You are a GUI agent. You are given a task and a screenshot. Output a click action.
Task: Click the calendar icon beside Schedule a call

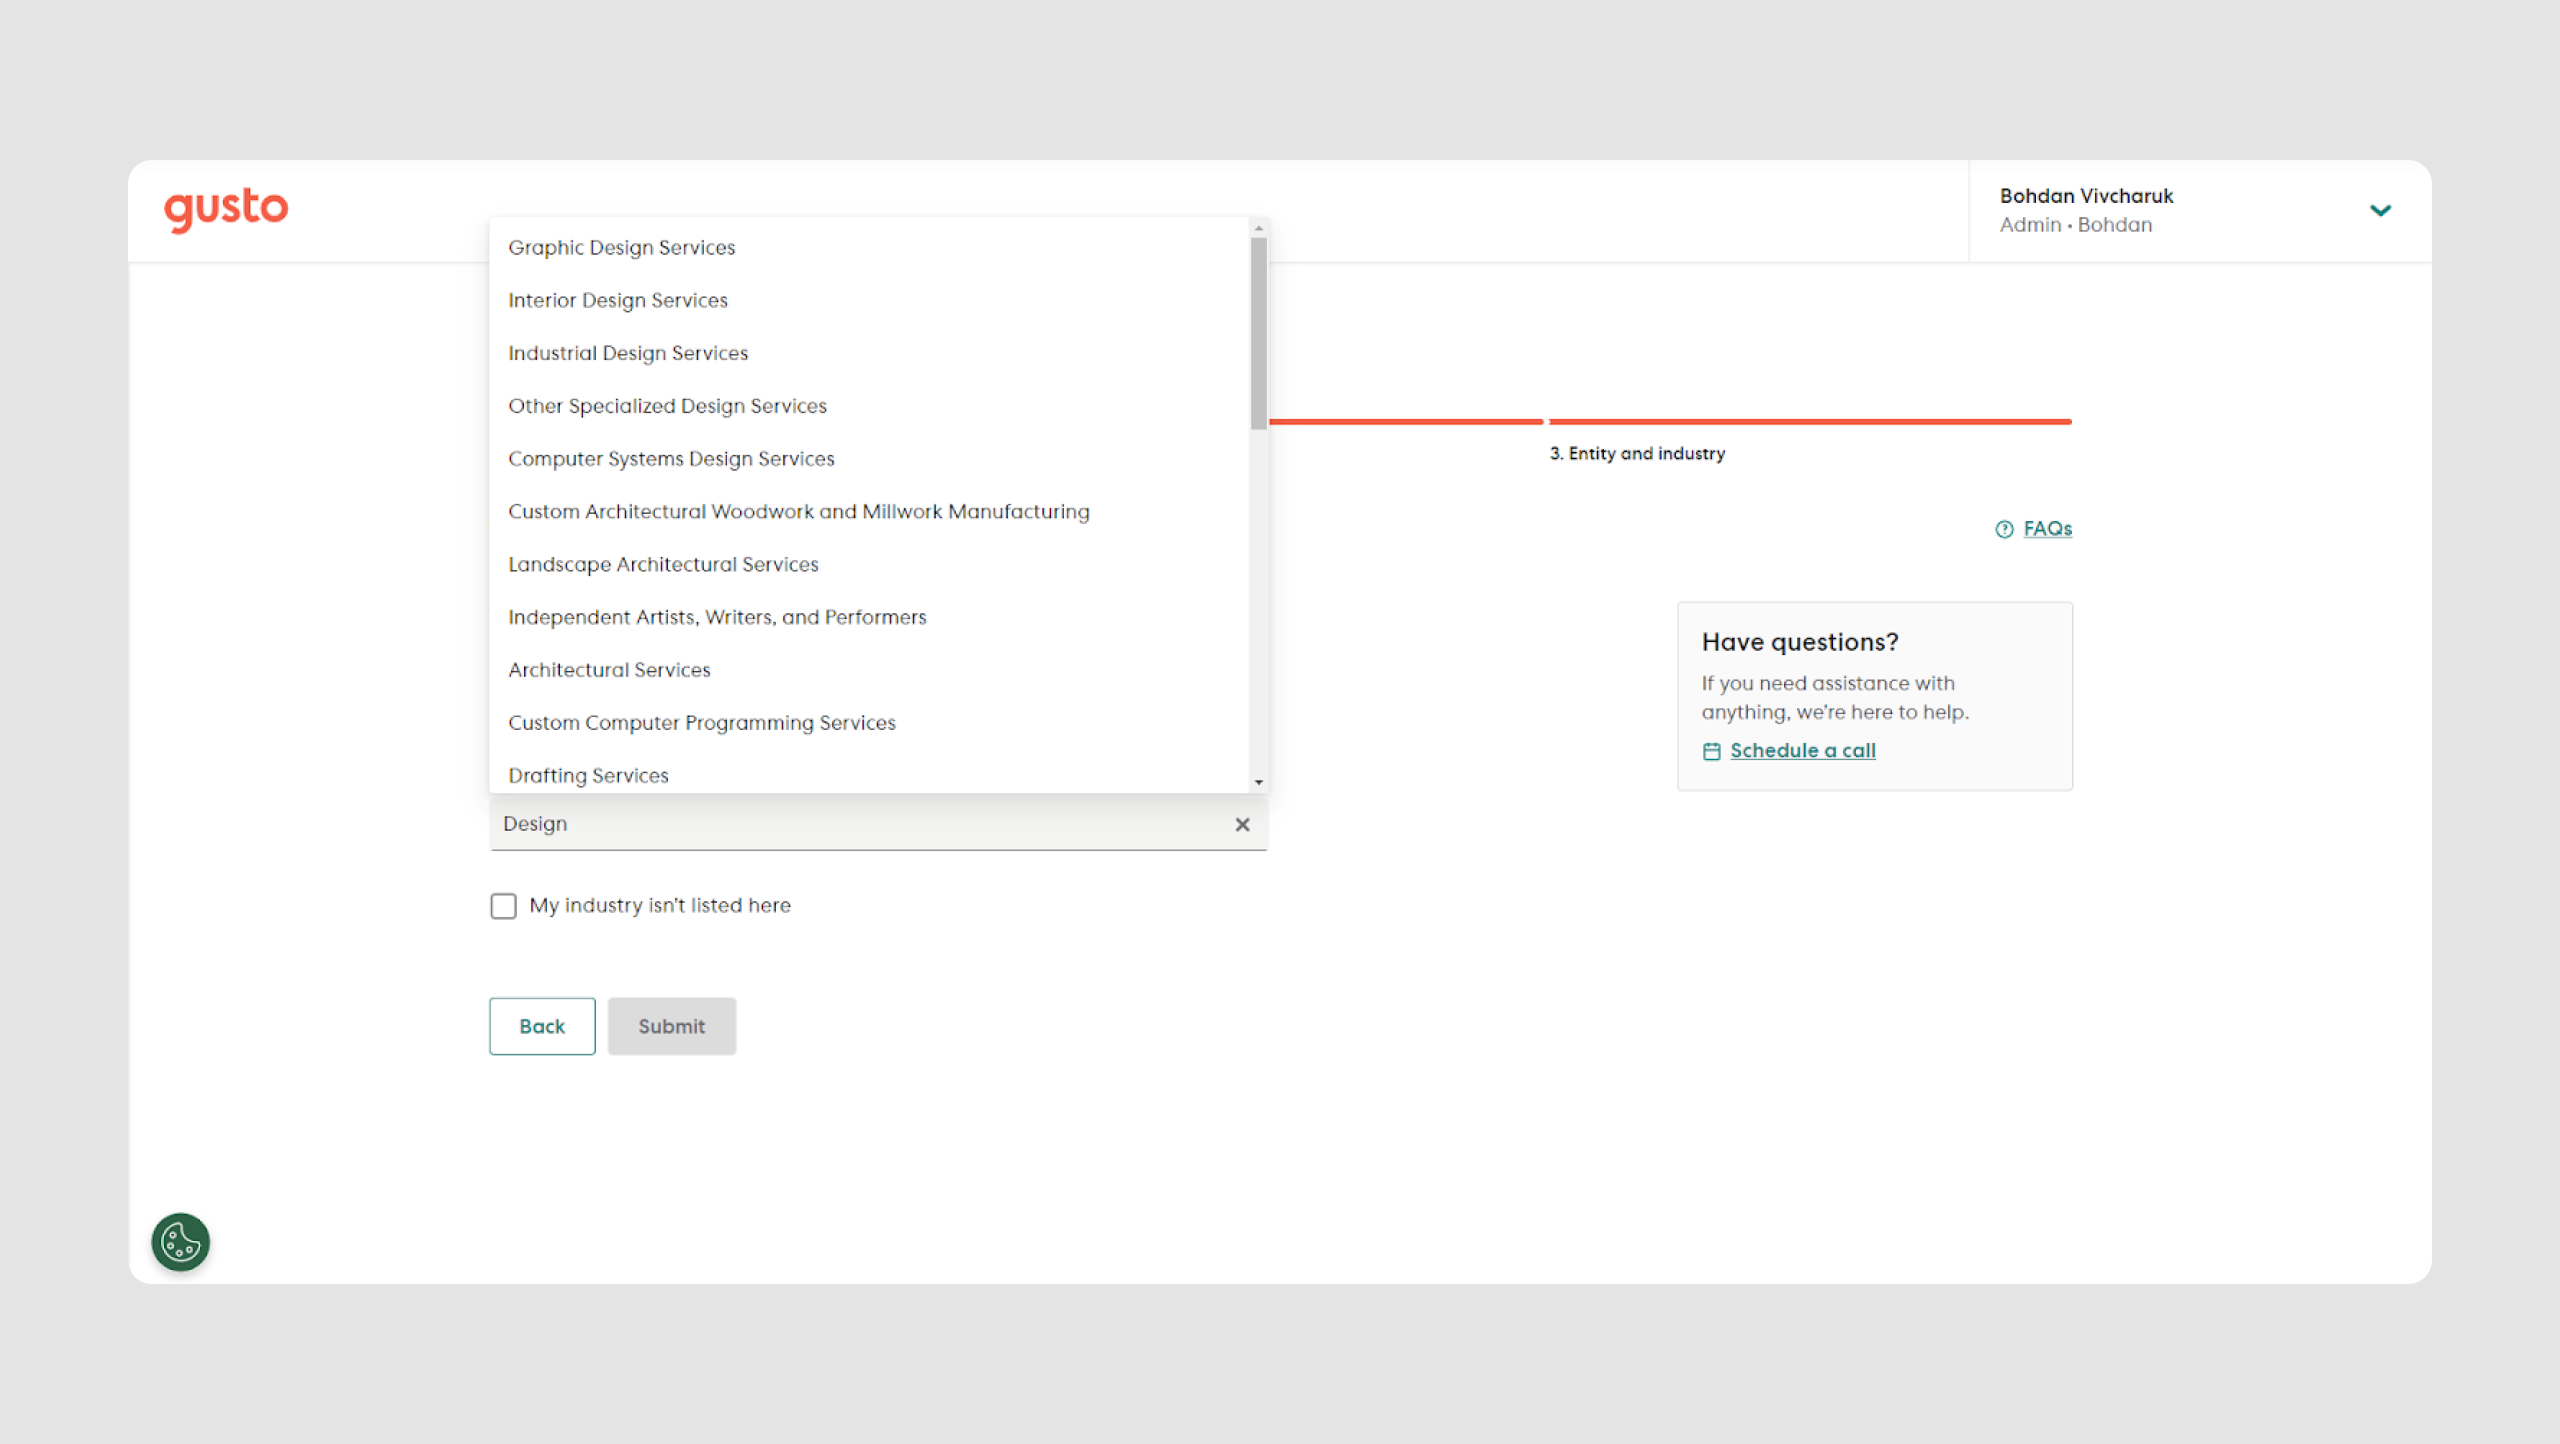[x=1712, y=751]
